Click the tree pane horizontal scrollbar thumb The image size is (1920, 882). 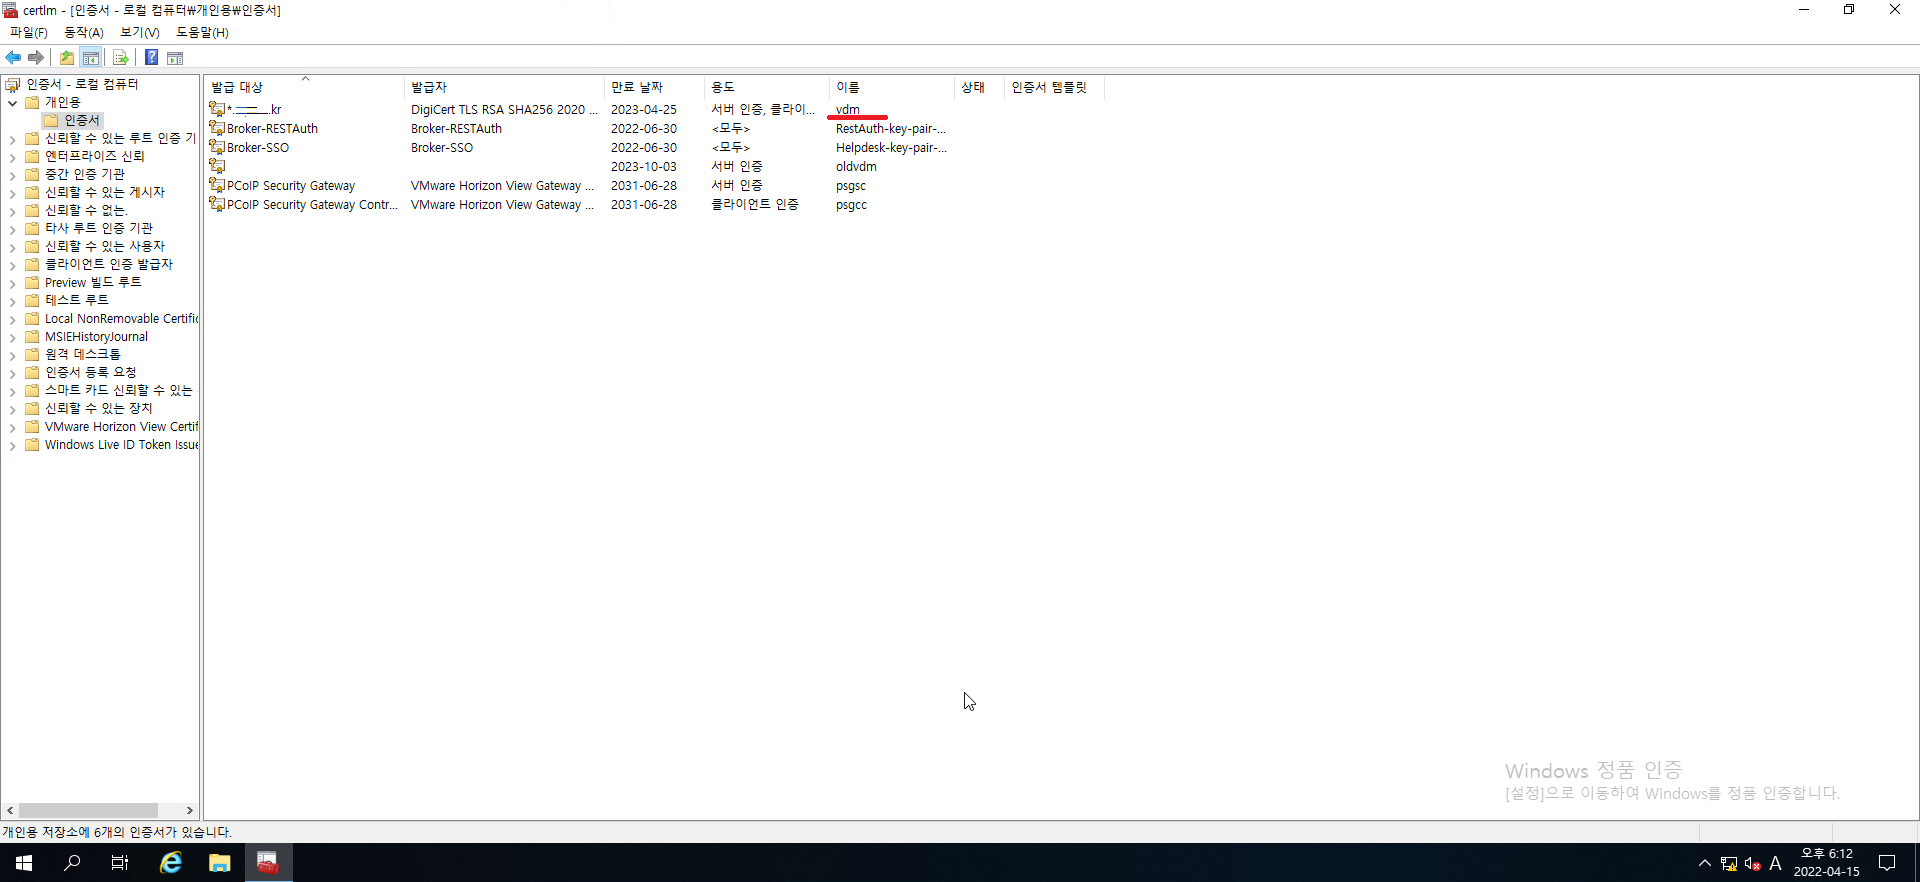click(88, 810)
